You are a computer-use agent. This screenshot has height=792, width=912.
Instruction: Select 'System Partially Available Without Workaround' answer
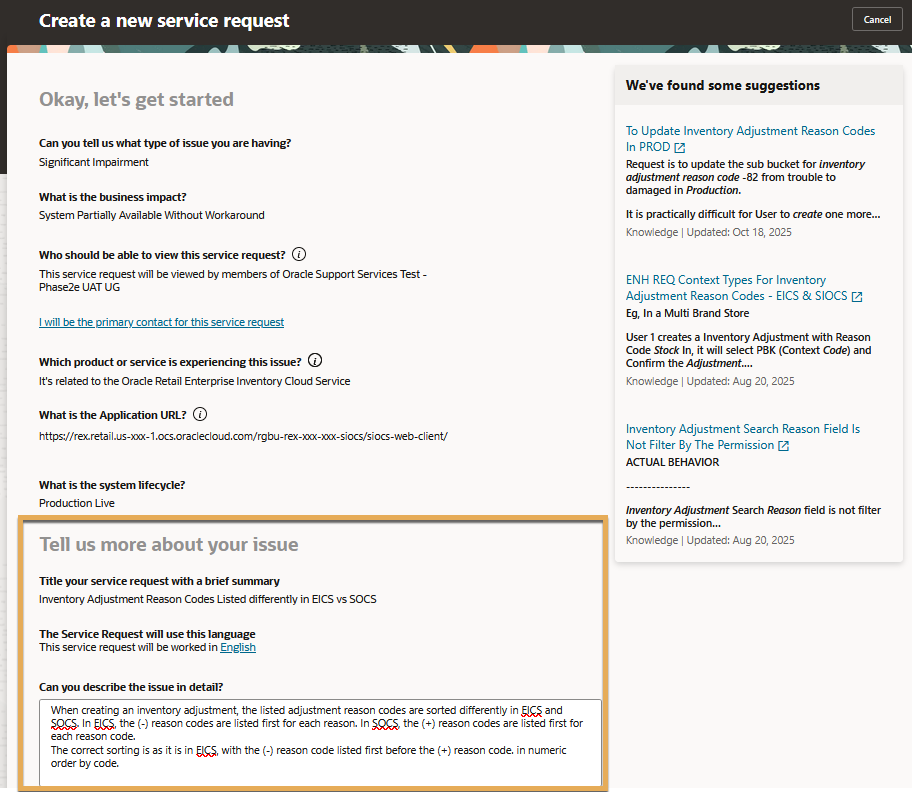coord(152,215)
